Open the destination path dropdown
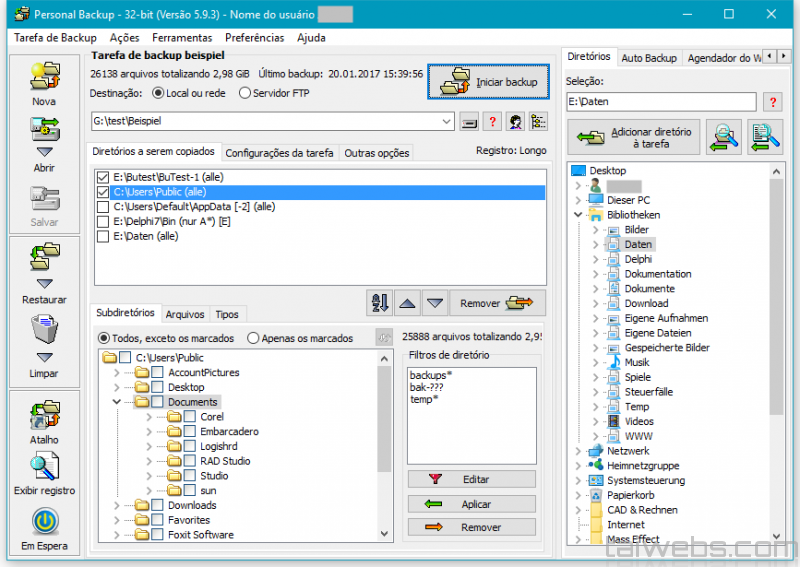 (x=446, y=122)
